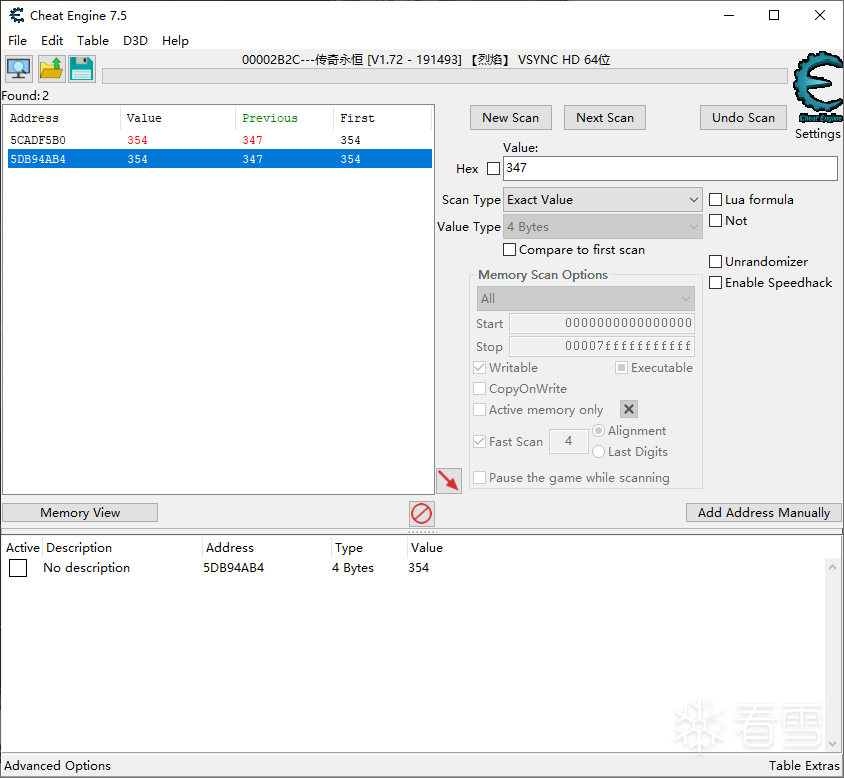Open the File menu
This screenshot has width=844, height=778.
pyautogui.click(x=17, y=41)
